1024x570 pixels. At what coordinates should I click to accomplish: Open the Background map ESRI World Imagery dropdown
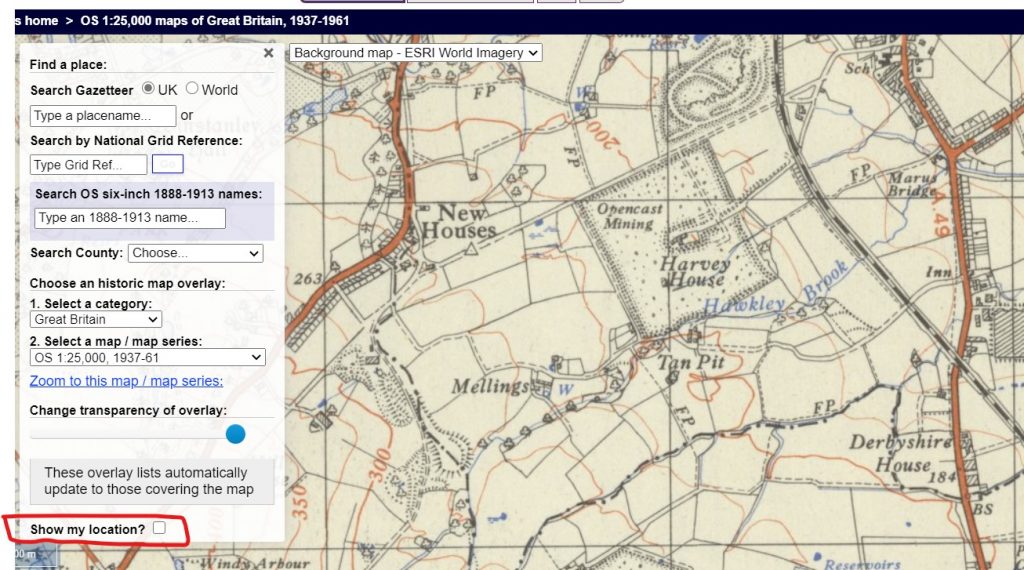[416, 53]
